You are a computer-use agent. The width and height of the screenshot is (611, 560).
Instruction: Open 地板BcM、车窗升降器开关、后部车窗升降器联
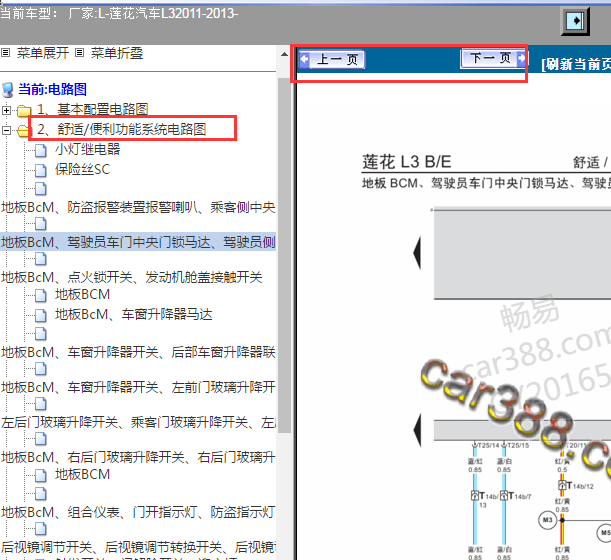138,352
